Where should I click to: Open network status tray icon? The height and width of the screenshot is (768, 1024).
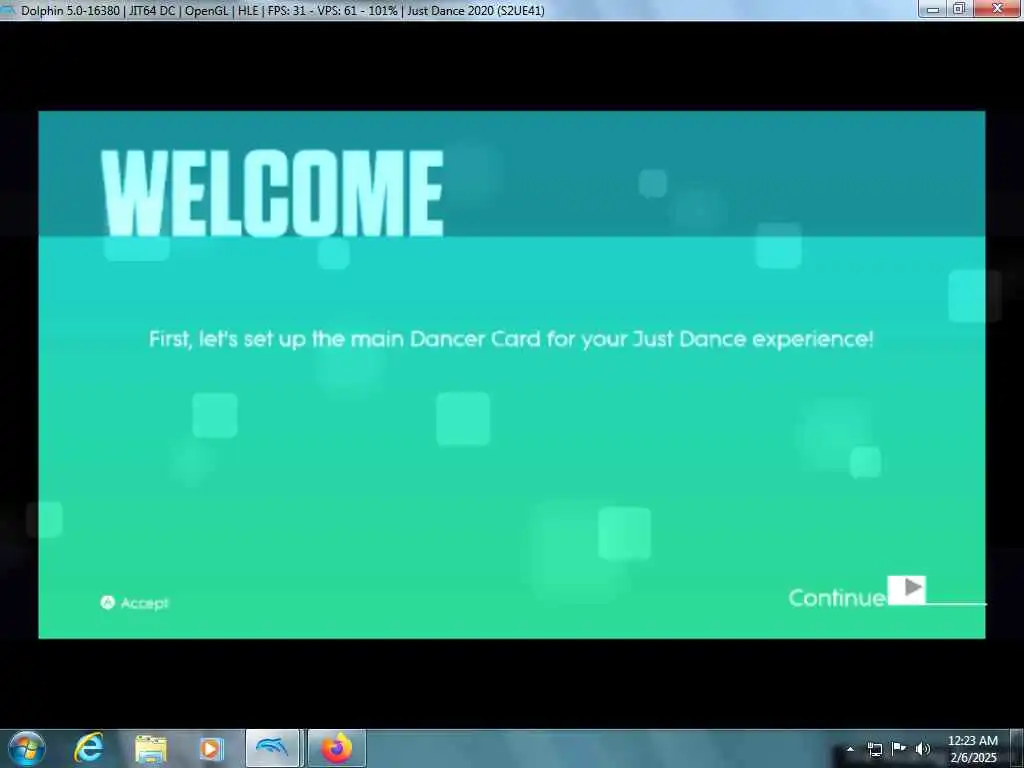(874, 749)
